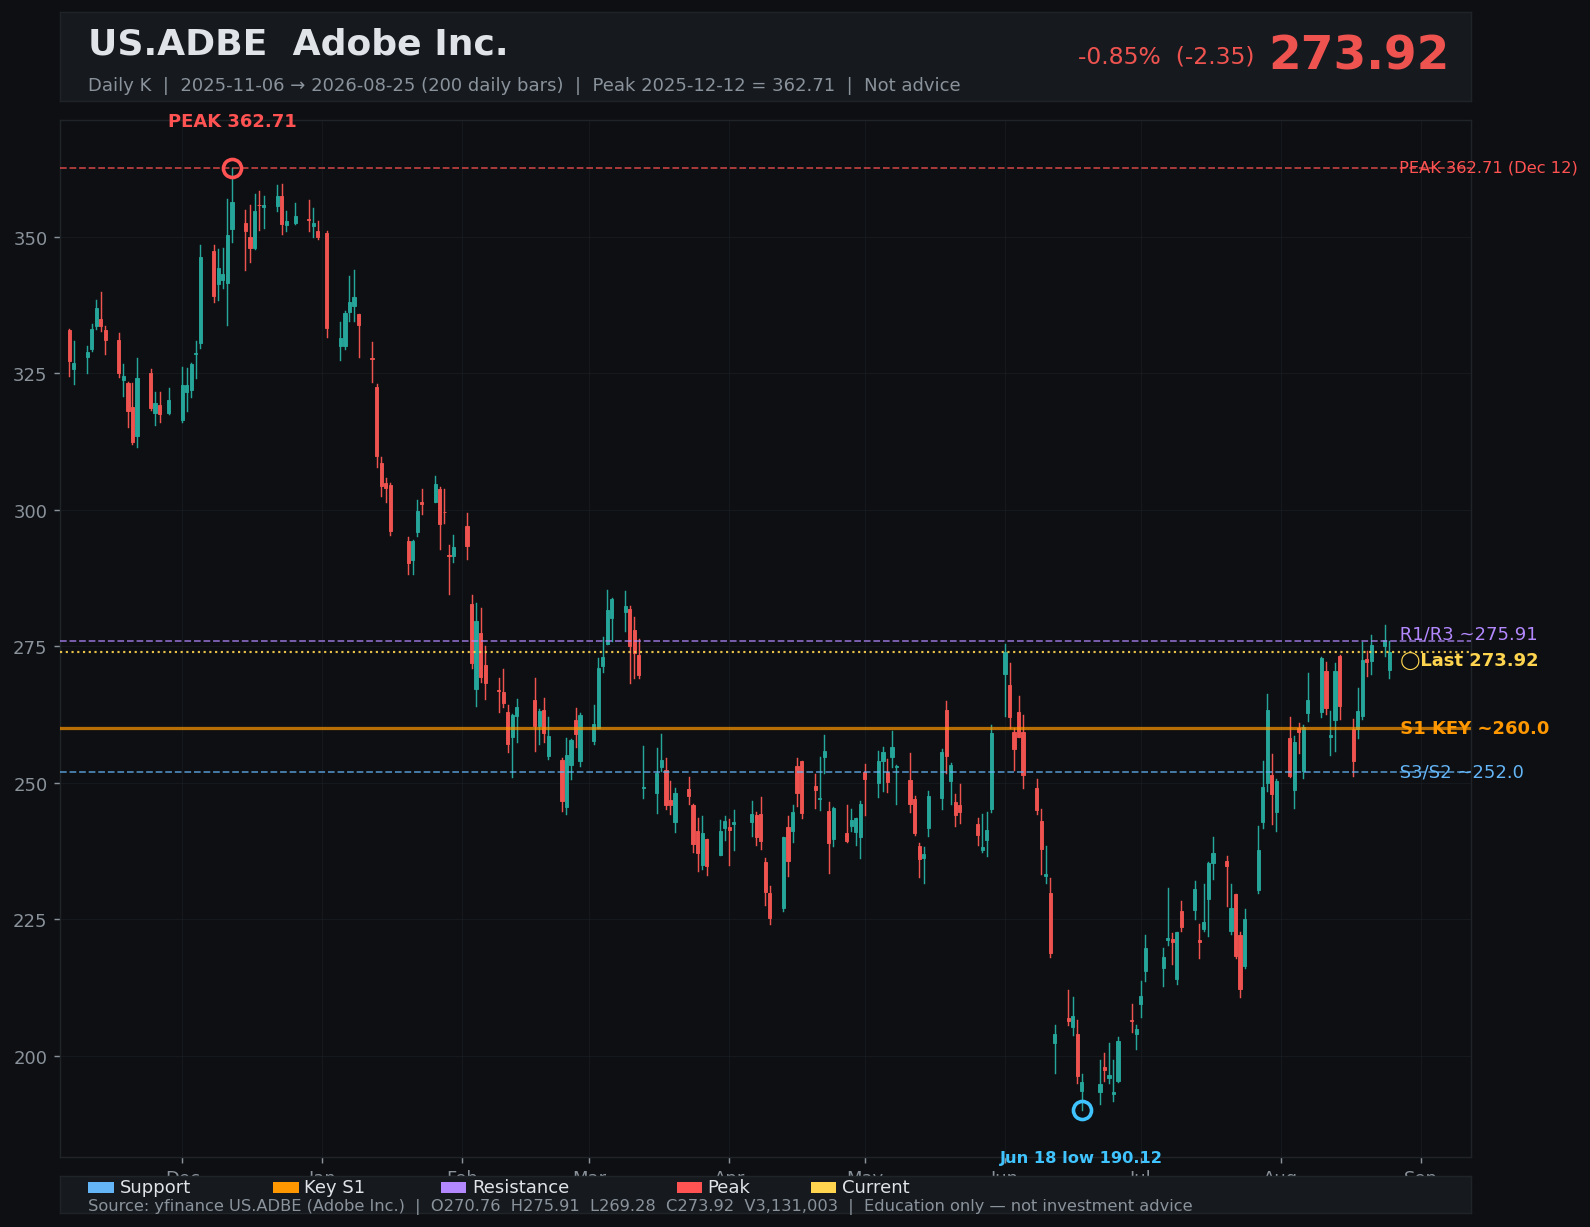
Task: Click the yellow Last price circle marker
Action: tap(1410, 661)
